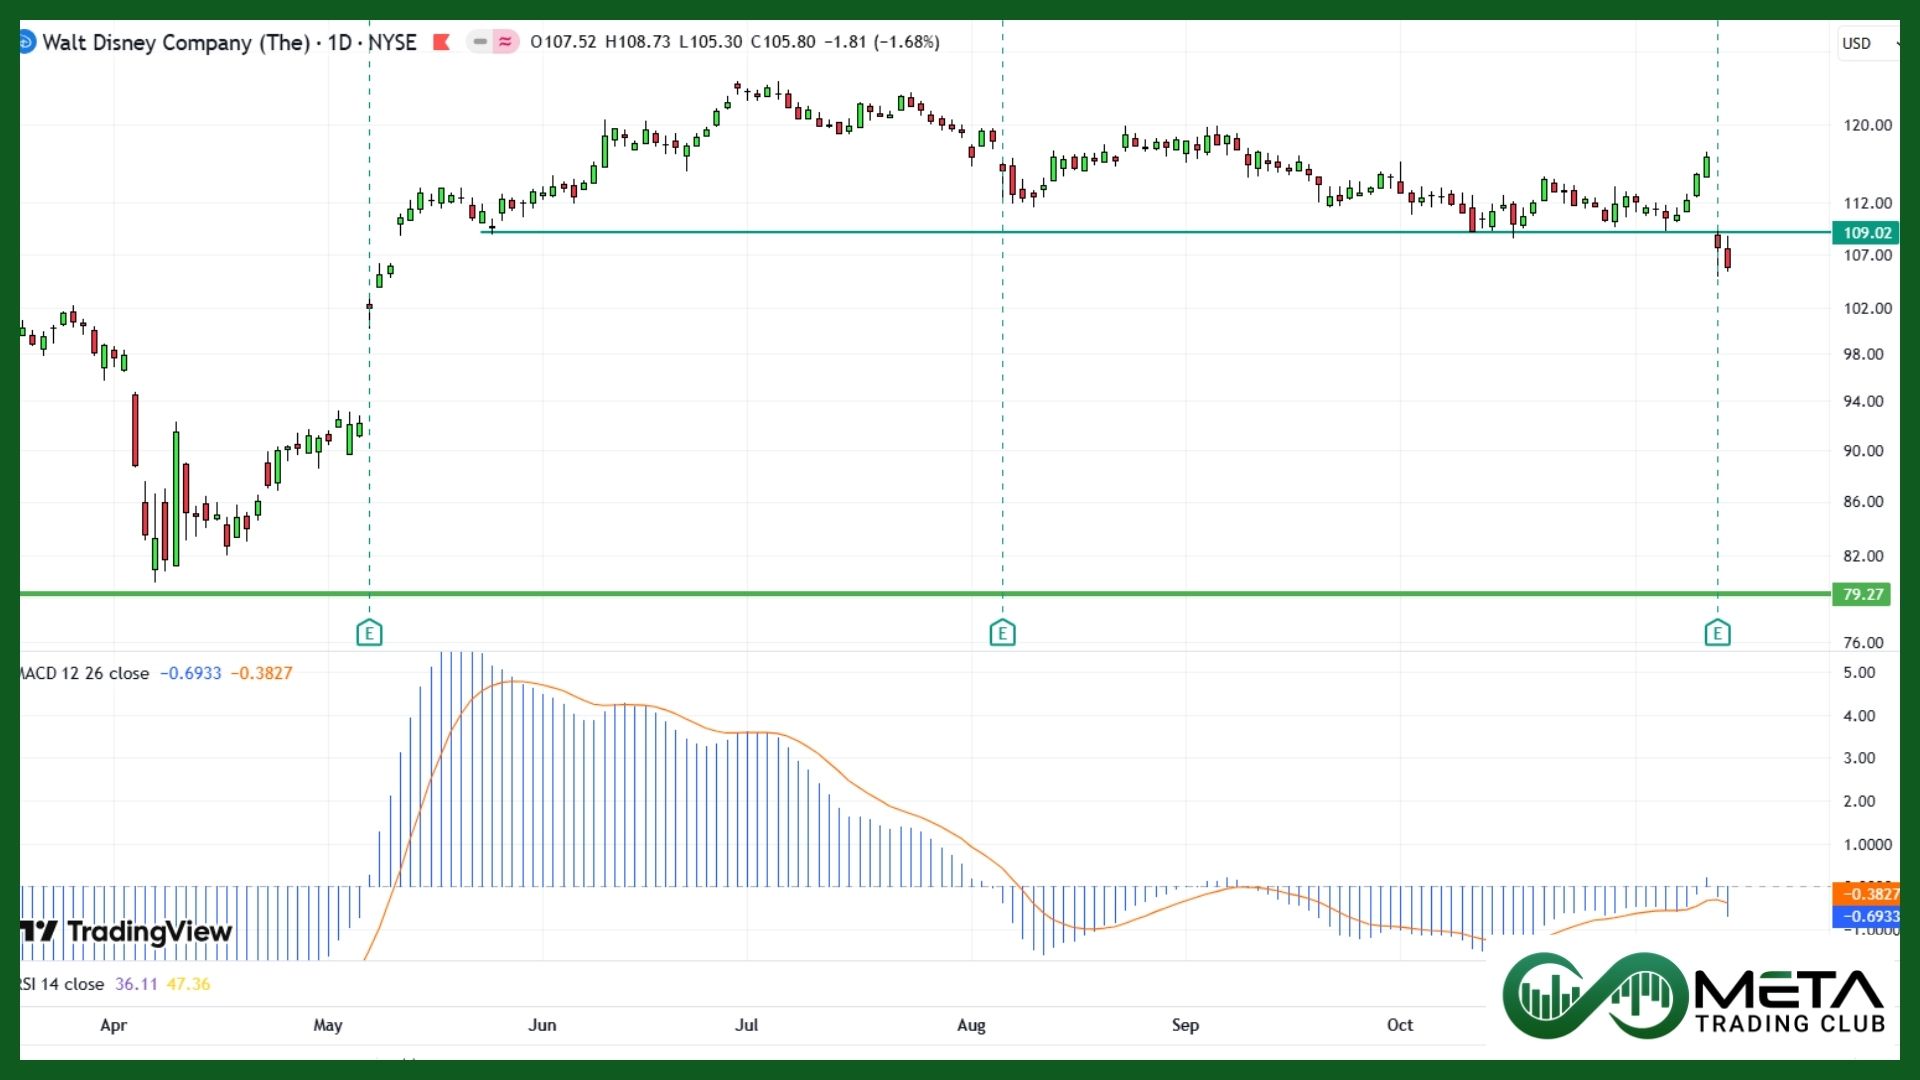Open the USD currency dropdown

[x=1866, y=43]
